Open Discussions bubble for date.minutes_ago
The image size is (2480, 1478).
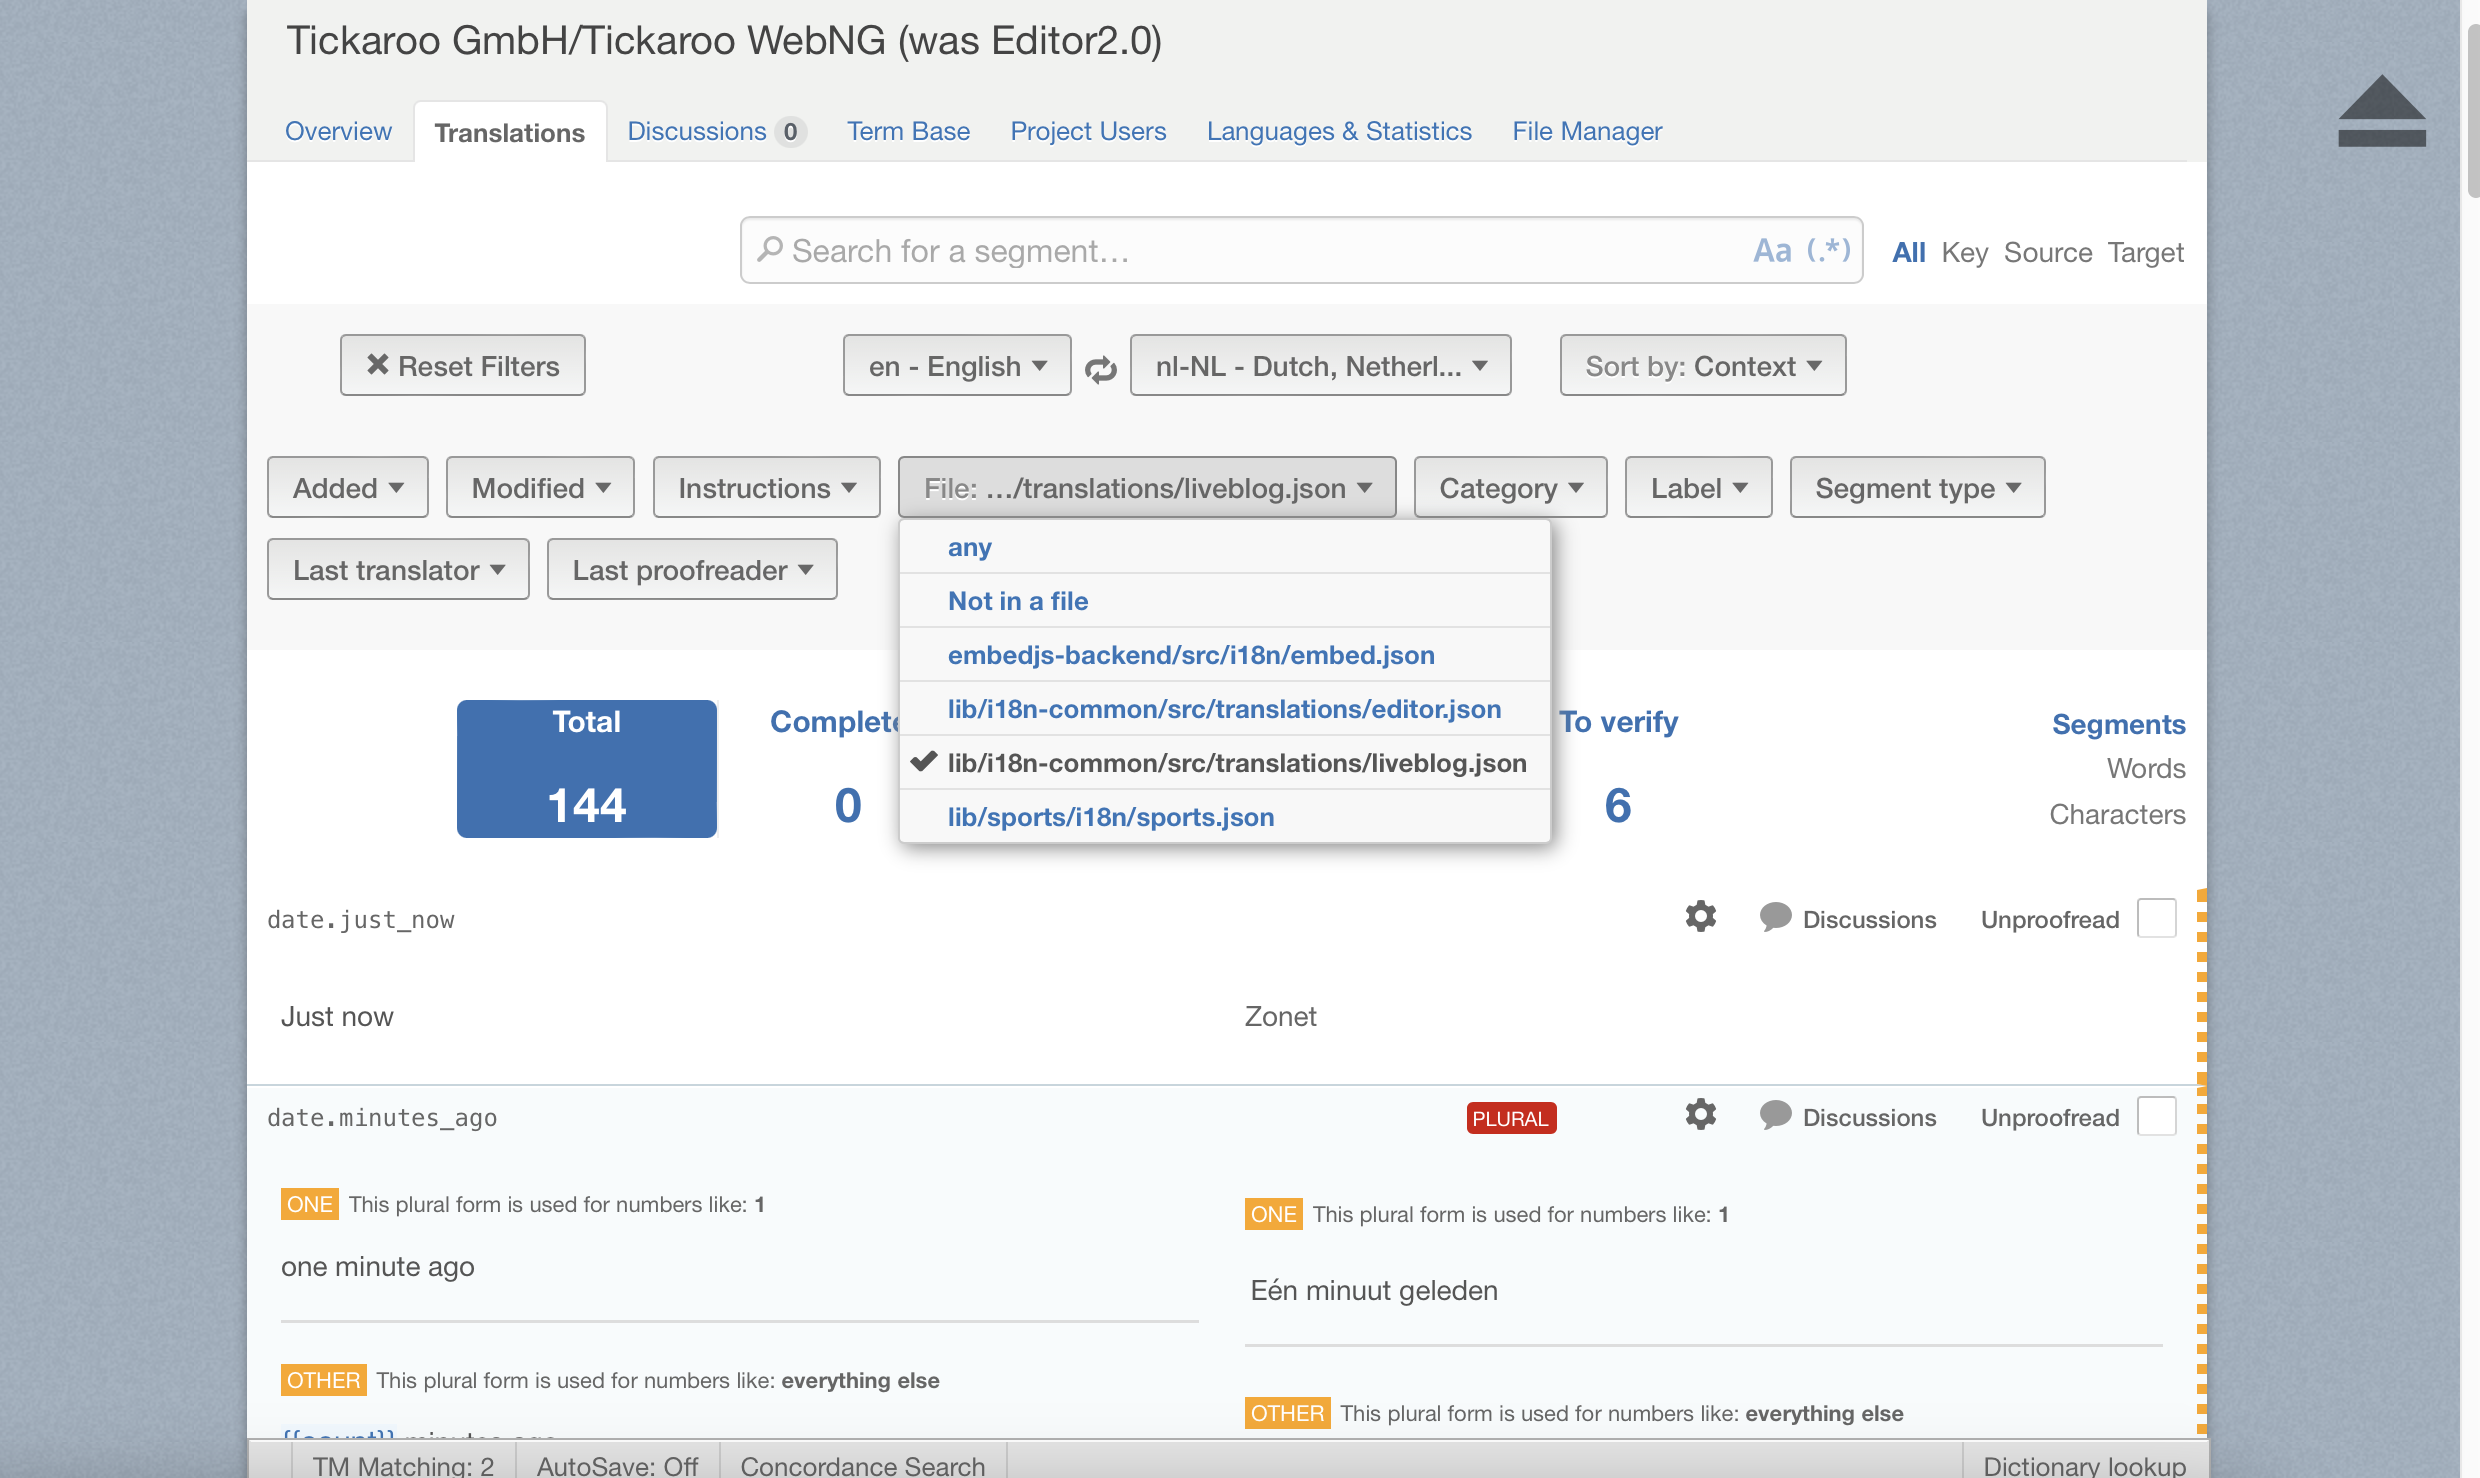click(x=1775, y=1115)
